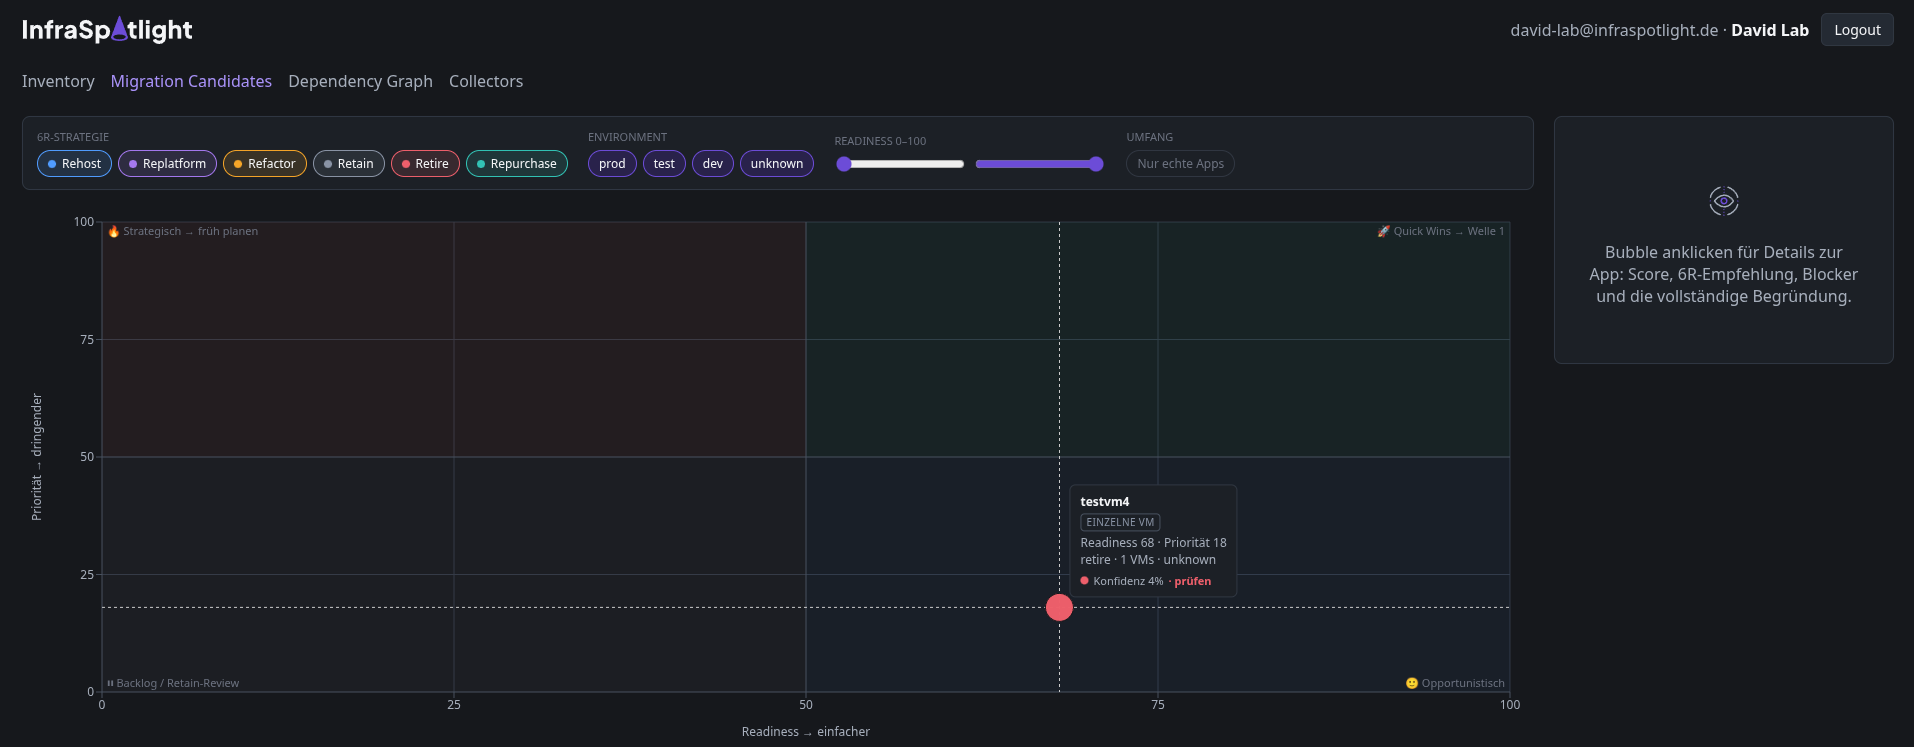
Task: Click the Quick Wins quadrant label
Action: pyautogui.click(x=1440, y=231)
